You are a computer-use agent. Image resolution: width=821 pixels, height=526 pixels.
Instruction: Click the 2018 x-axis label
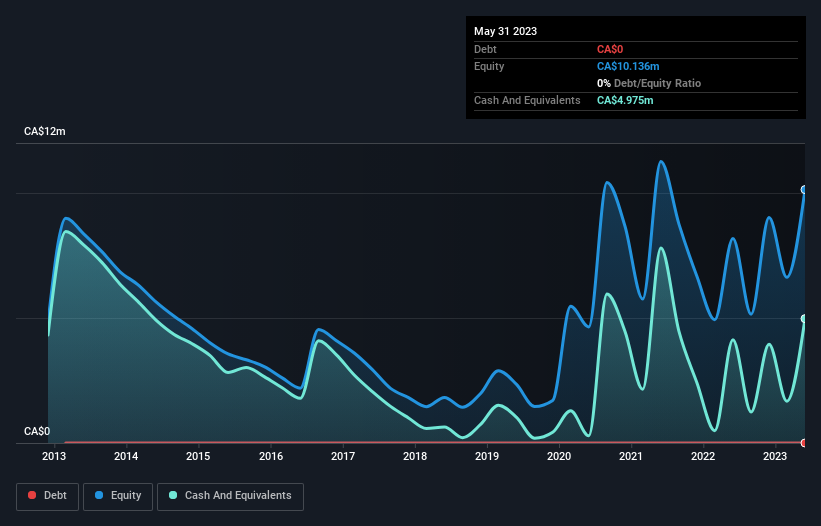(415, 456)
